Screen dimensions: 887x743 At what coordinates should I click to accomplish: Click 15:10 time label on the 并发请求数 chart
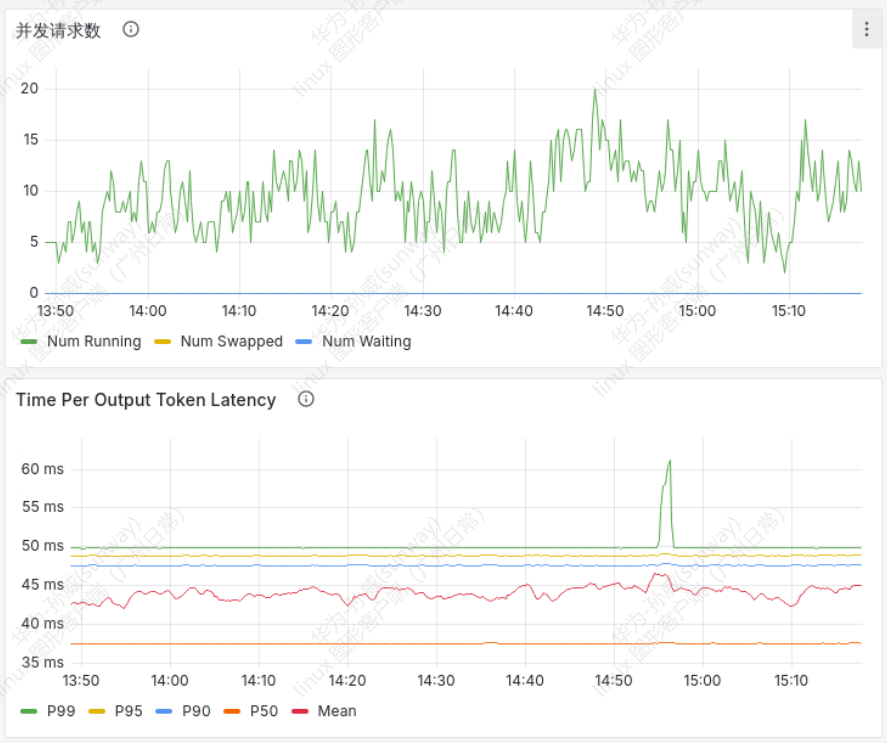pyautogui.click(x=789, y=311)
